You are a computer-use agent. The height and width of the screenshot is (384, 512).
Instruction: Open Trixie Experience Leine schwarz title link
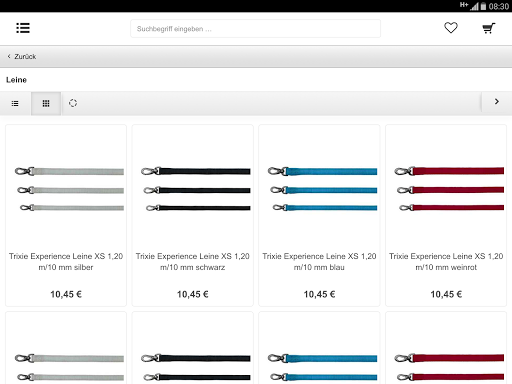pyautogui.click(x=193, y=262)
